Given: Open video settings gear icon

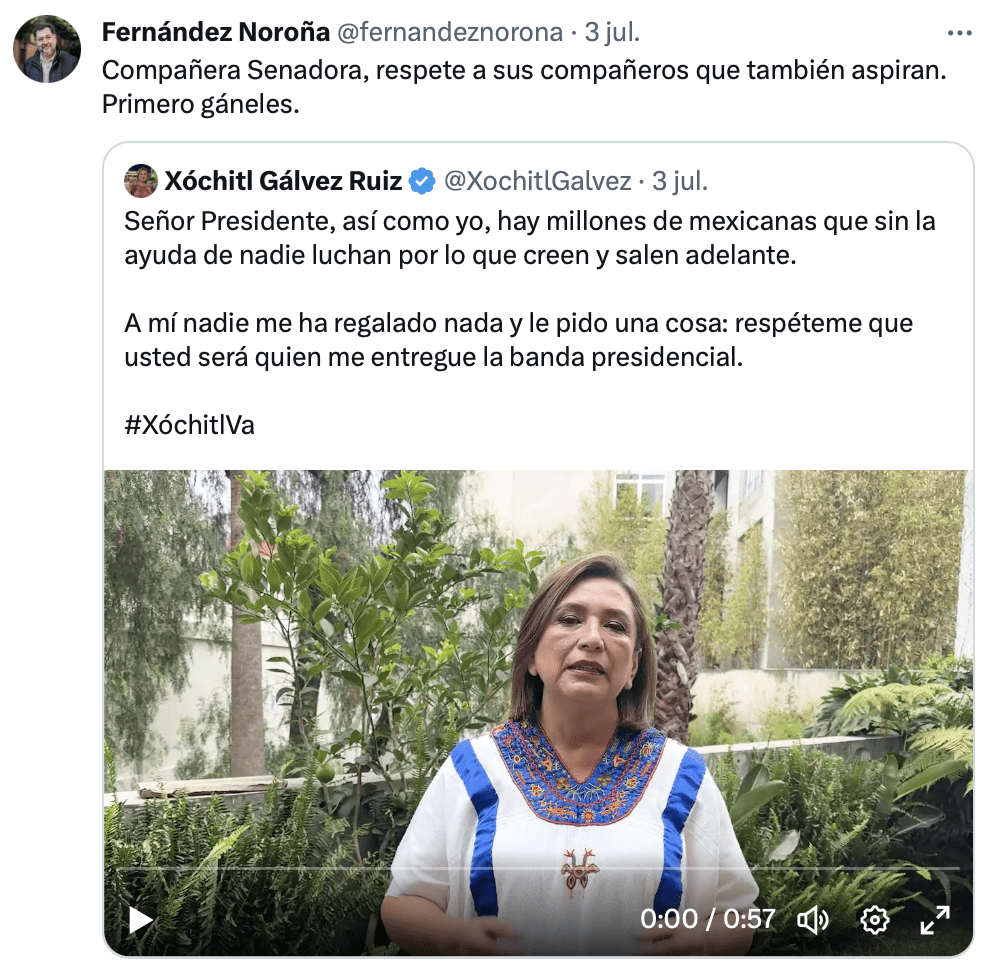Looking at the screenshot, I should click(875, 920).
